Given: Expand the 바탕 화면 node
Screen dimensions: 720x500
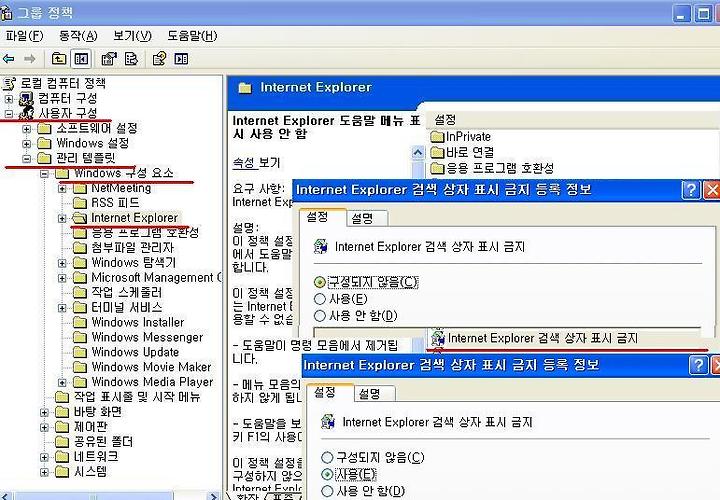Looking at the screenshot, I should [44, 412].
